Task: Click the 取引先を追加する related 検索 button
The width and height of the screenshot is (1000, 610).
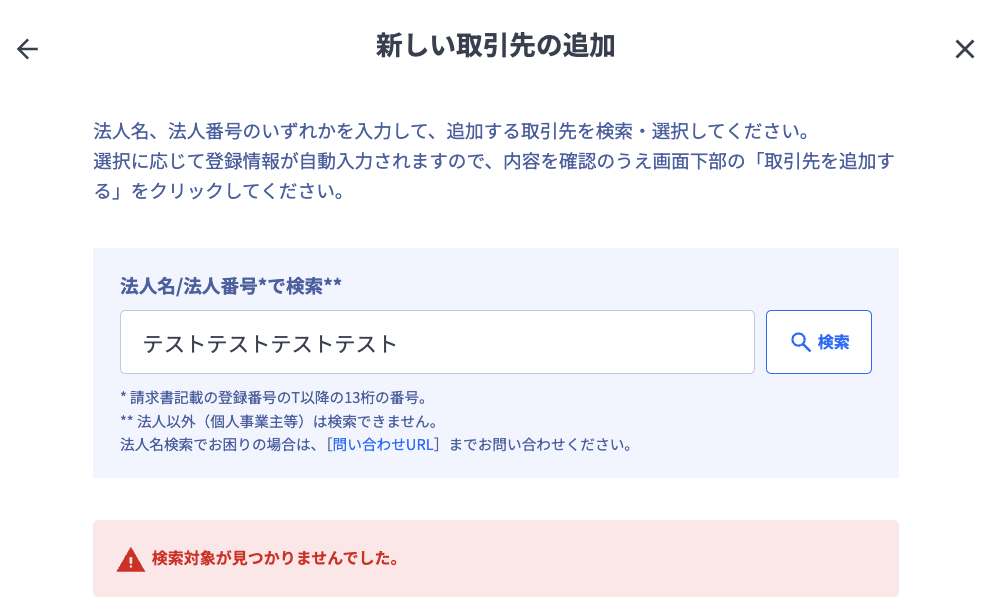Action: 819,342
